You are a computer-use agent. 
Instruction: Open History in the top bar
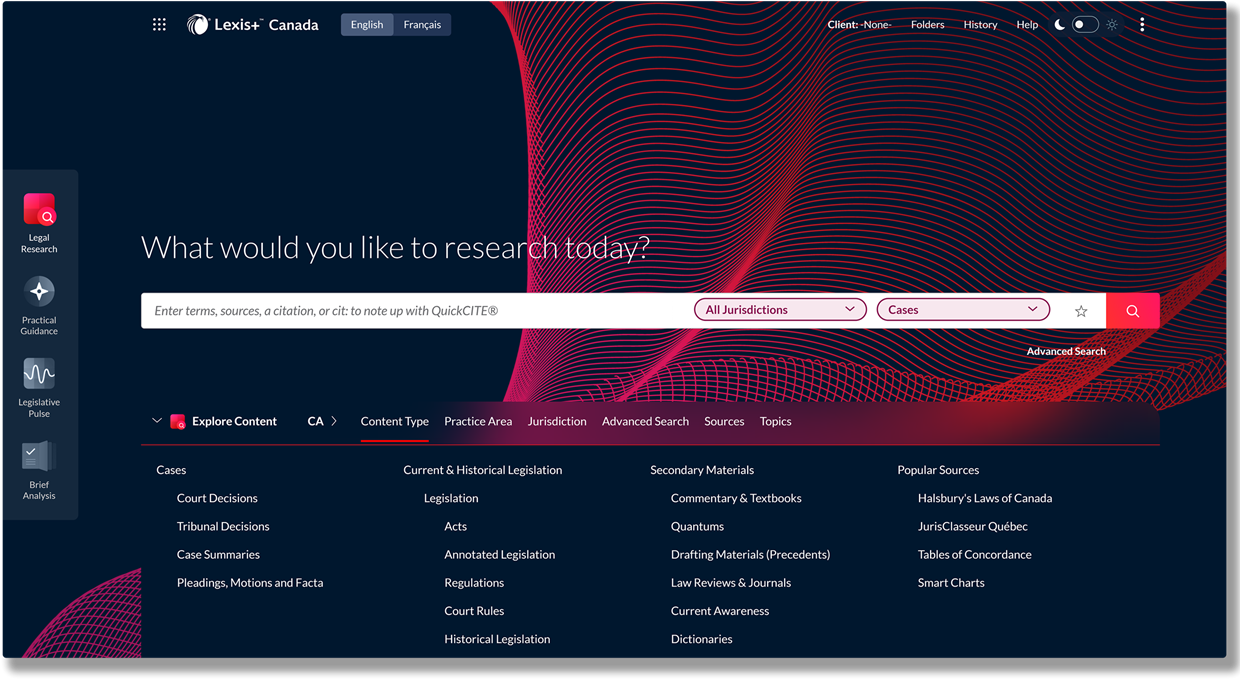[x=980, y=25]
